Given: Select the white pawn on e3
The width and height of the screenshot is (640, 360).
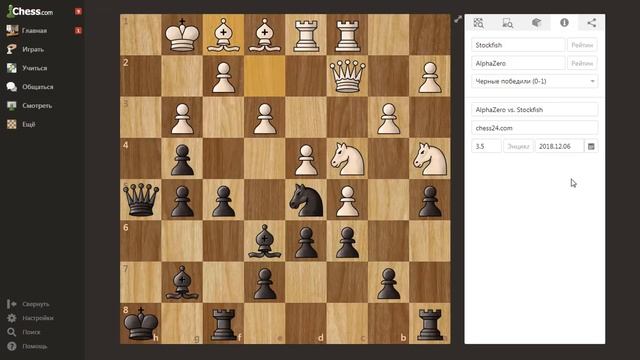Looking at the screenshot, I should (x=264, y=117).
